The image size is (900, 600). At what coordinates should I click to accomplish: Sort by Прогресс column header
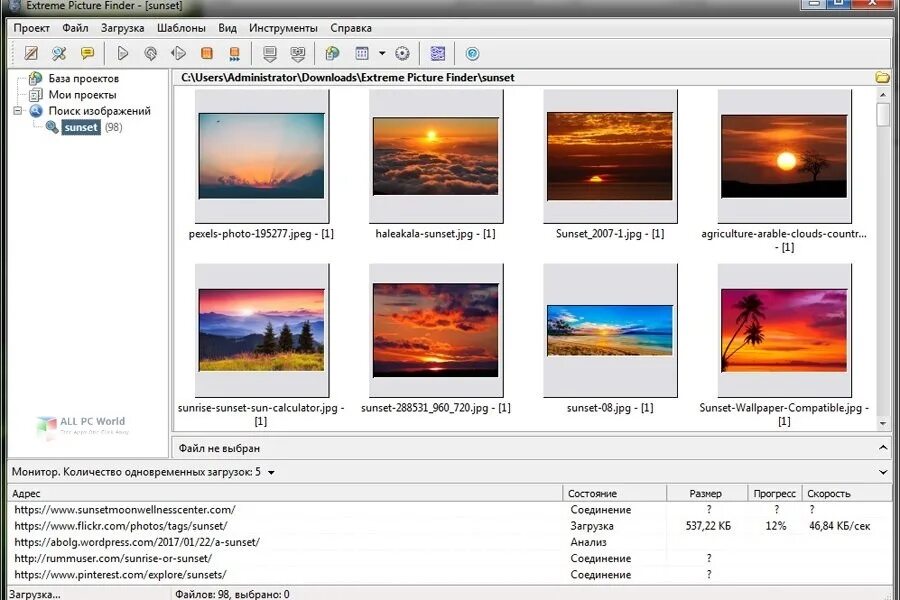[x=774, y=493]
